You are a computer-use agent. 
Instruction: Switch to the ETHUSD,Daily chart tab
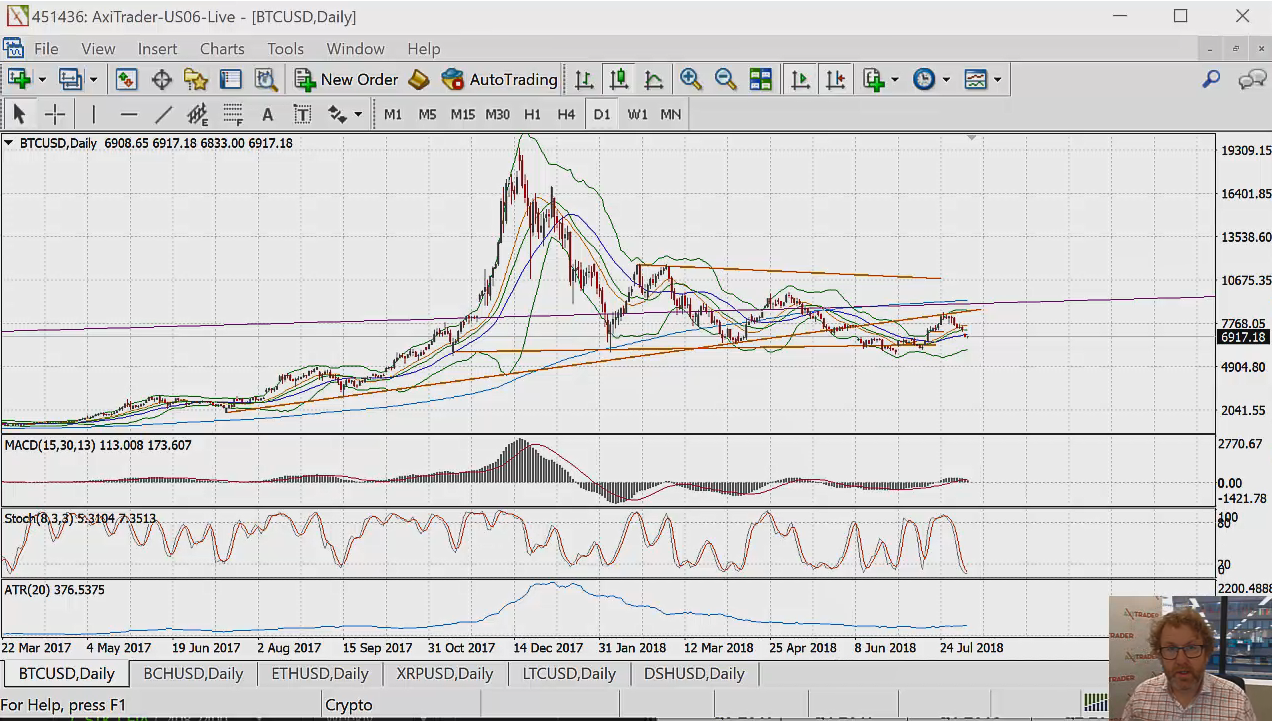(320, 673)
